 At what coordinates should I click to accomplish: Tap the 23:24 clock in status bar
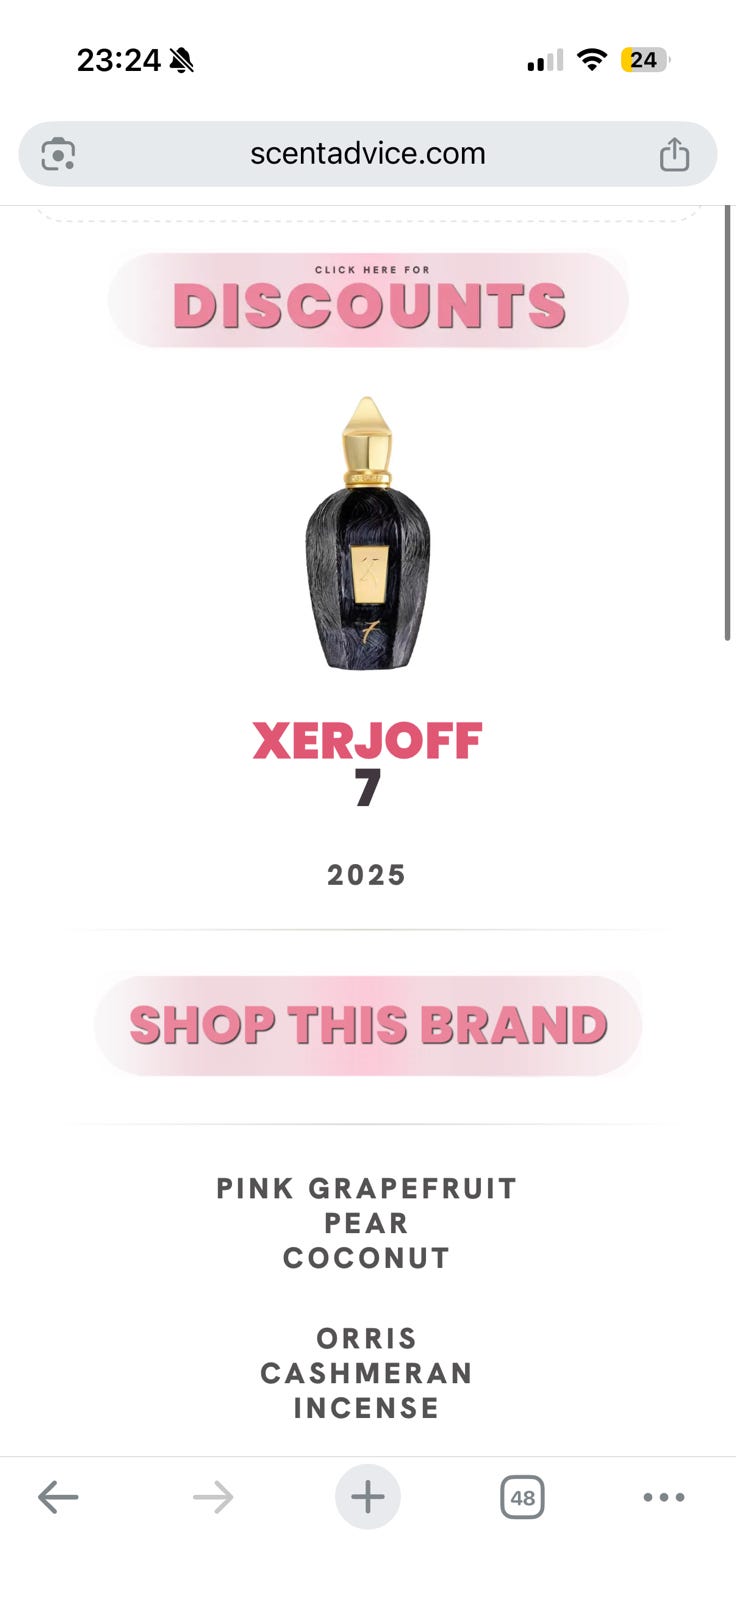pos(118,60)
